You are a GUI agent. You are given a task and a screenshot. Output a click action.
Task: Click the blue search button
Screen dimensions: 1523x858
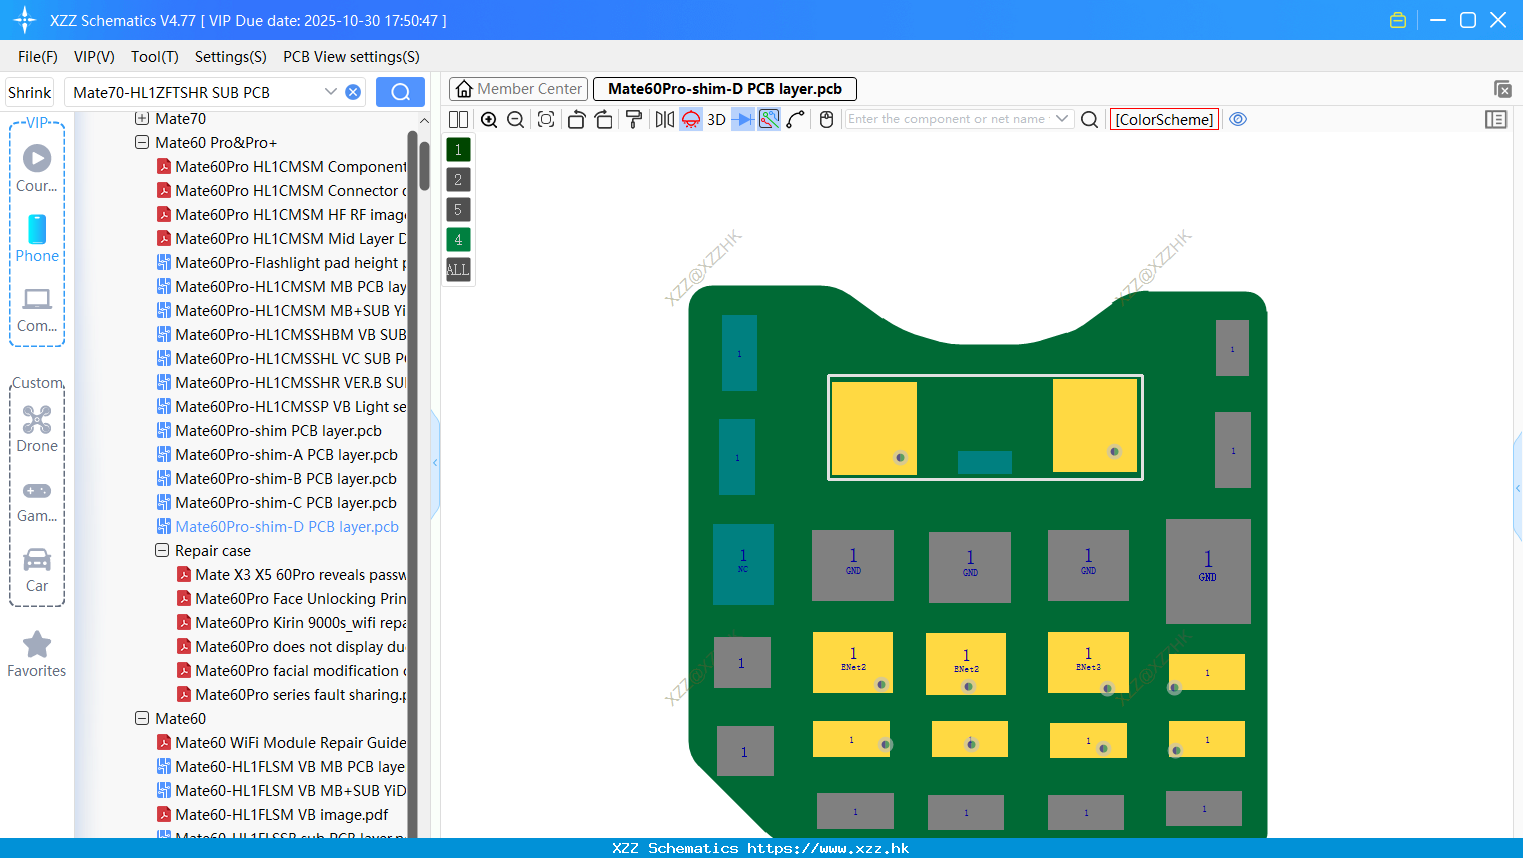point(400,92)
